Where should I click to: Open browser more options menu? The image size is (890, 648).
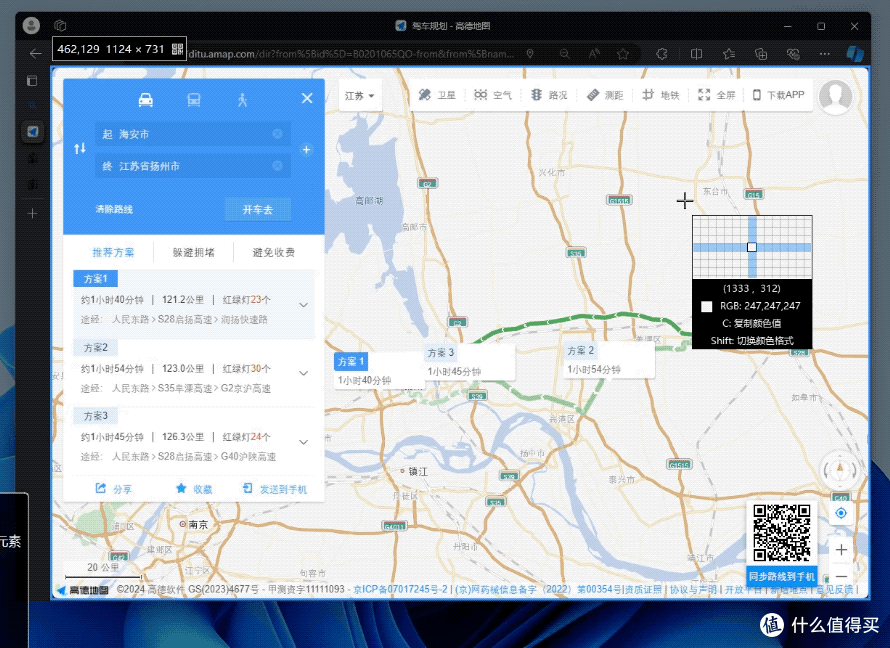coord(825,54)
